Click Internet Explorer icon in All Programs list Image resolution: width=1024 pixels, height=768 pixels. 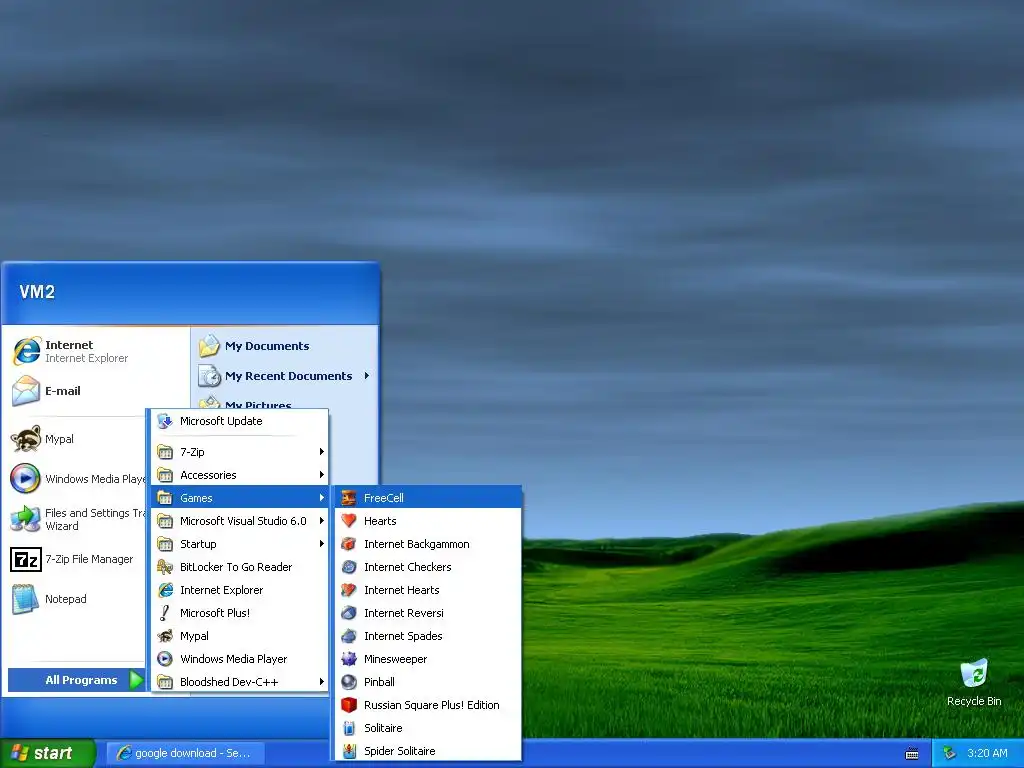165,590
